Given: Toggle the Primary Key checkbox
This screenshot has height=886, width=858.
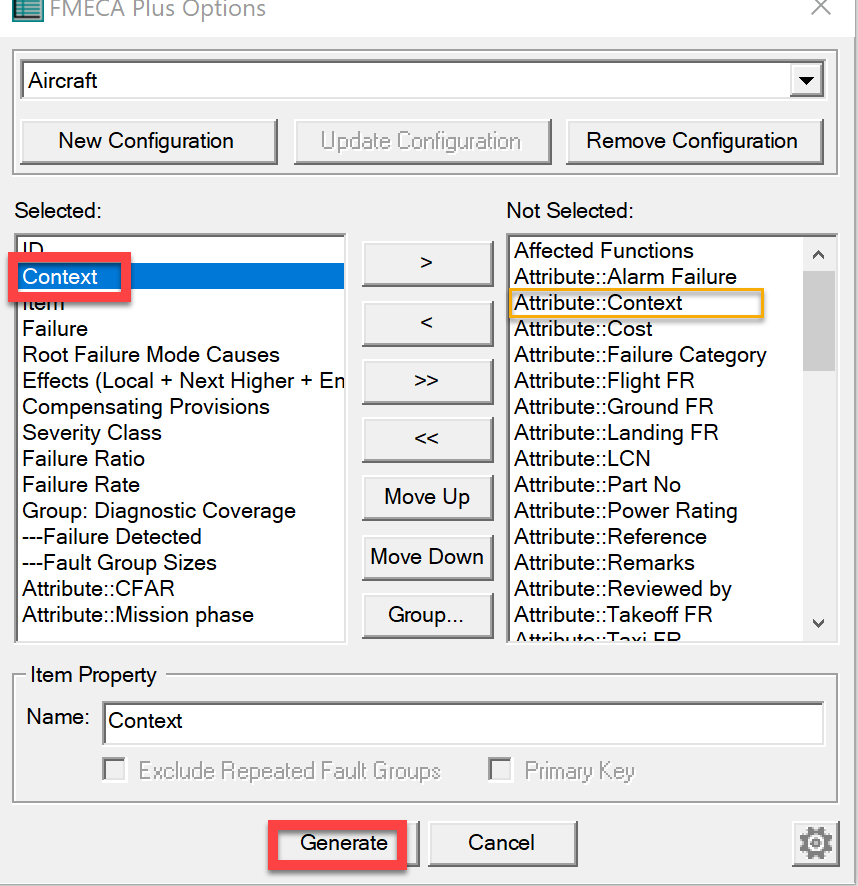Looking at the screenshot, I should click(500, 770).
